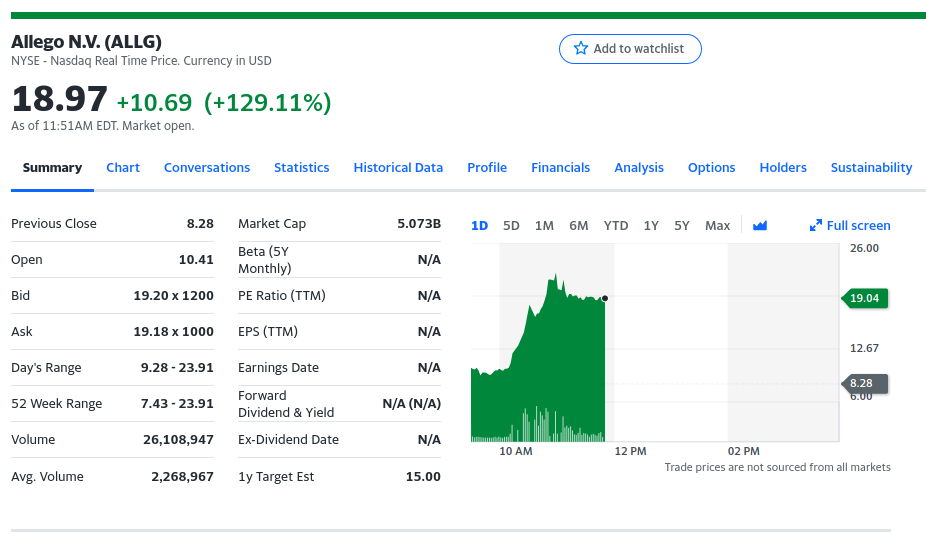
Task: Click the Full screen expand arrows icon
Action: (816, 226)
